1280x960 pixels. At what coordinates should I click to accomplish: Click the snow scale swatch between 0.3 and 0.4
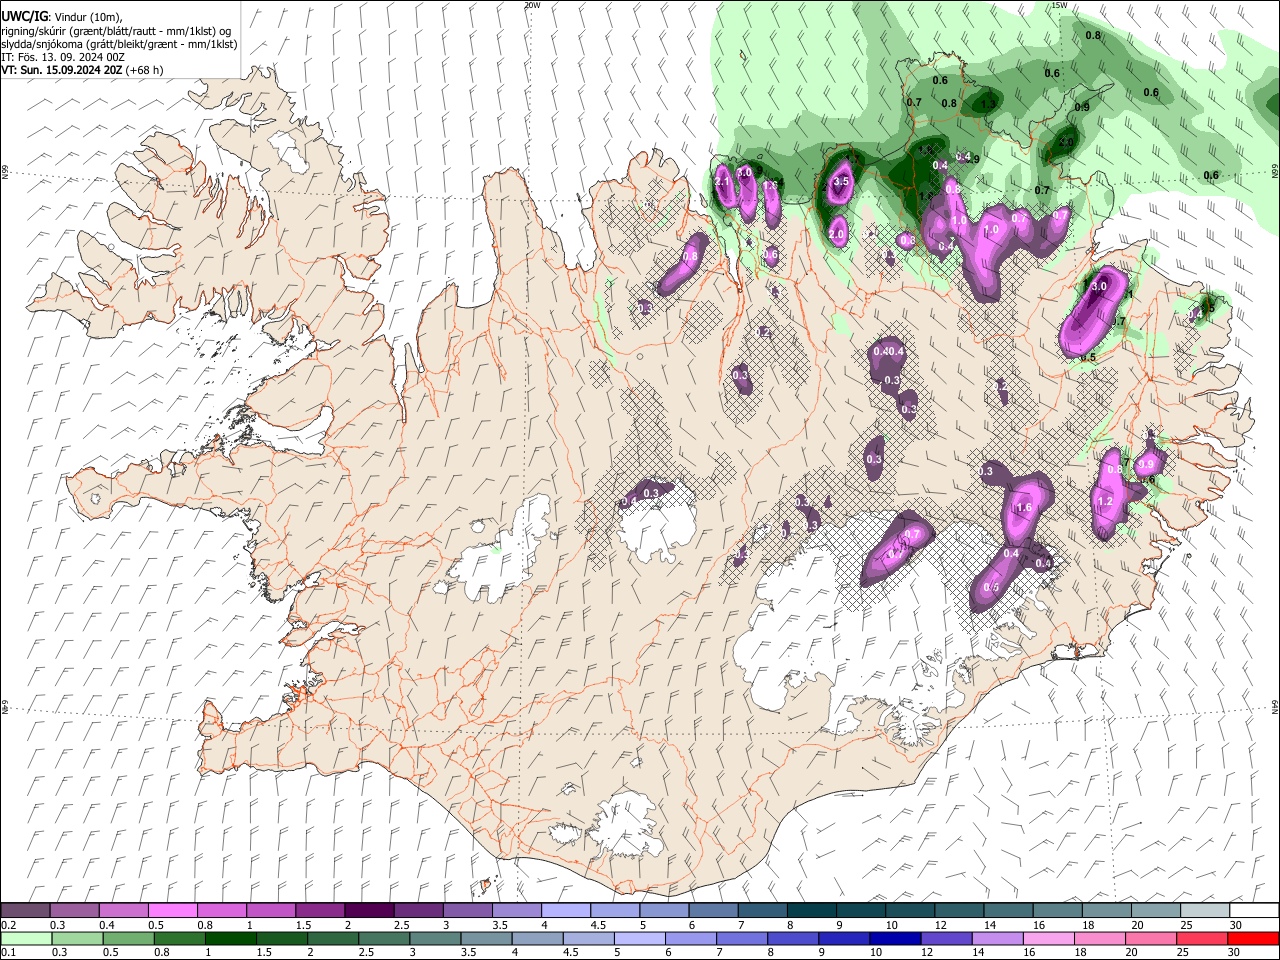(x=75, y=911)
